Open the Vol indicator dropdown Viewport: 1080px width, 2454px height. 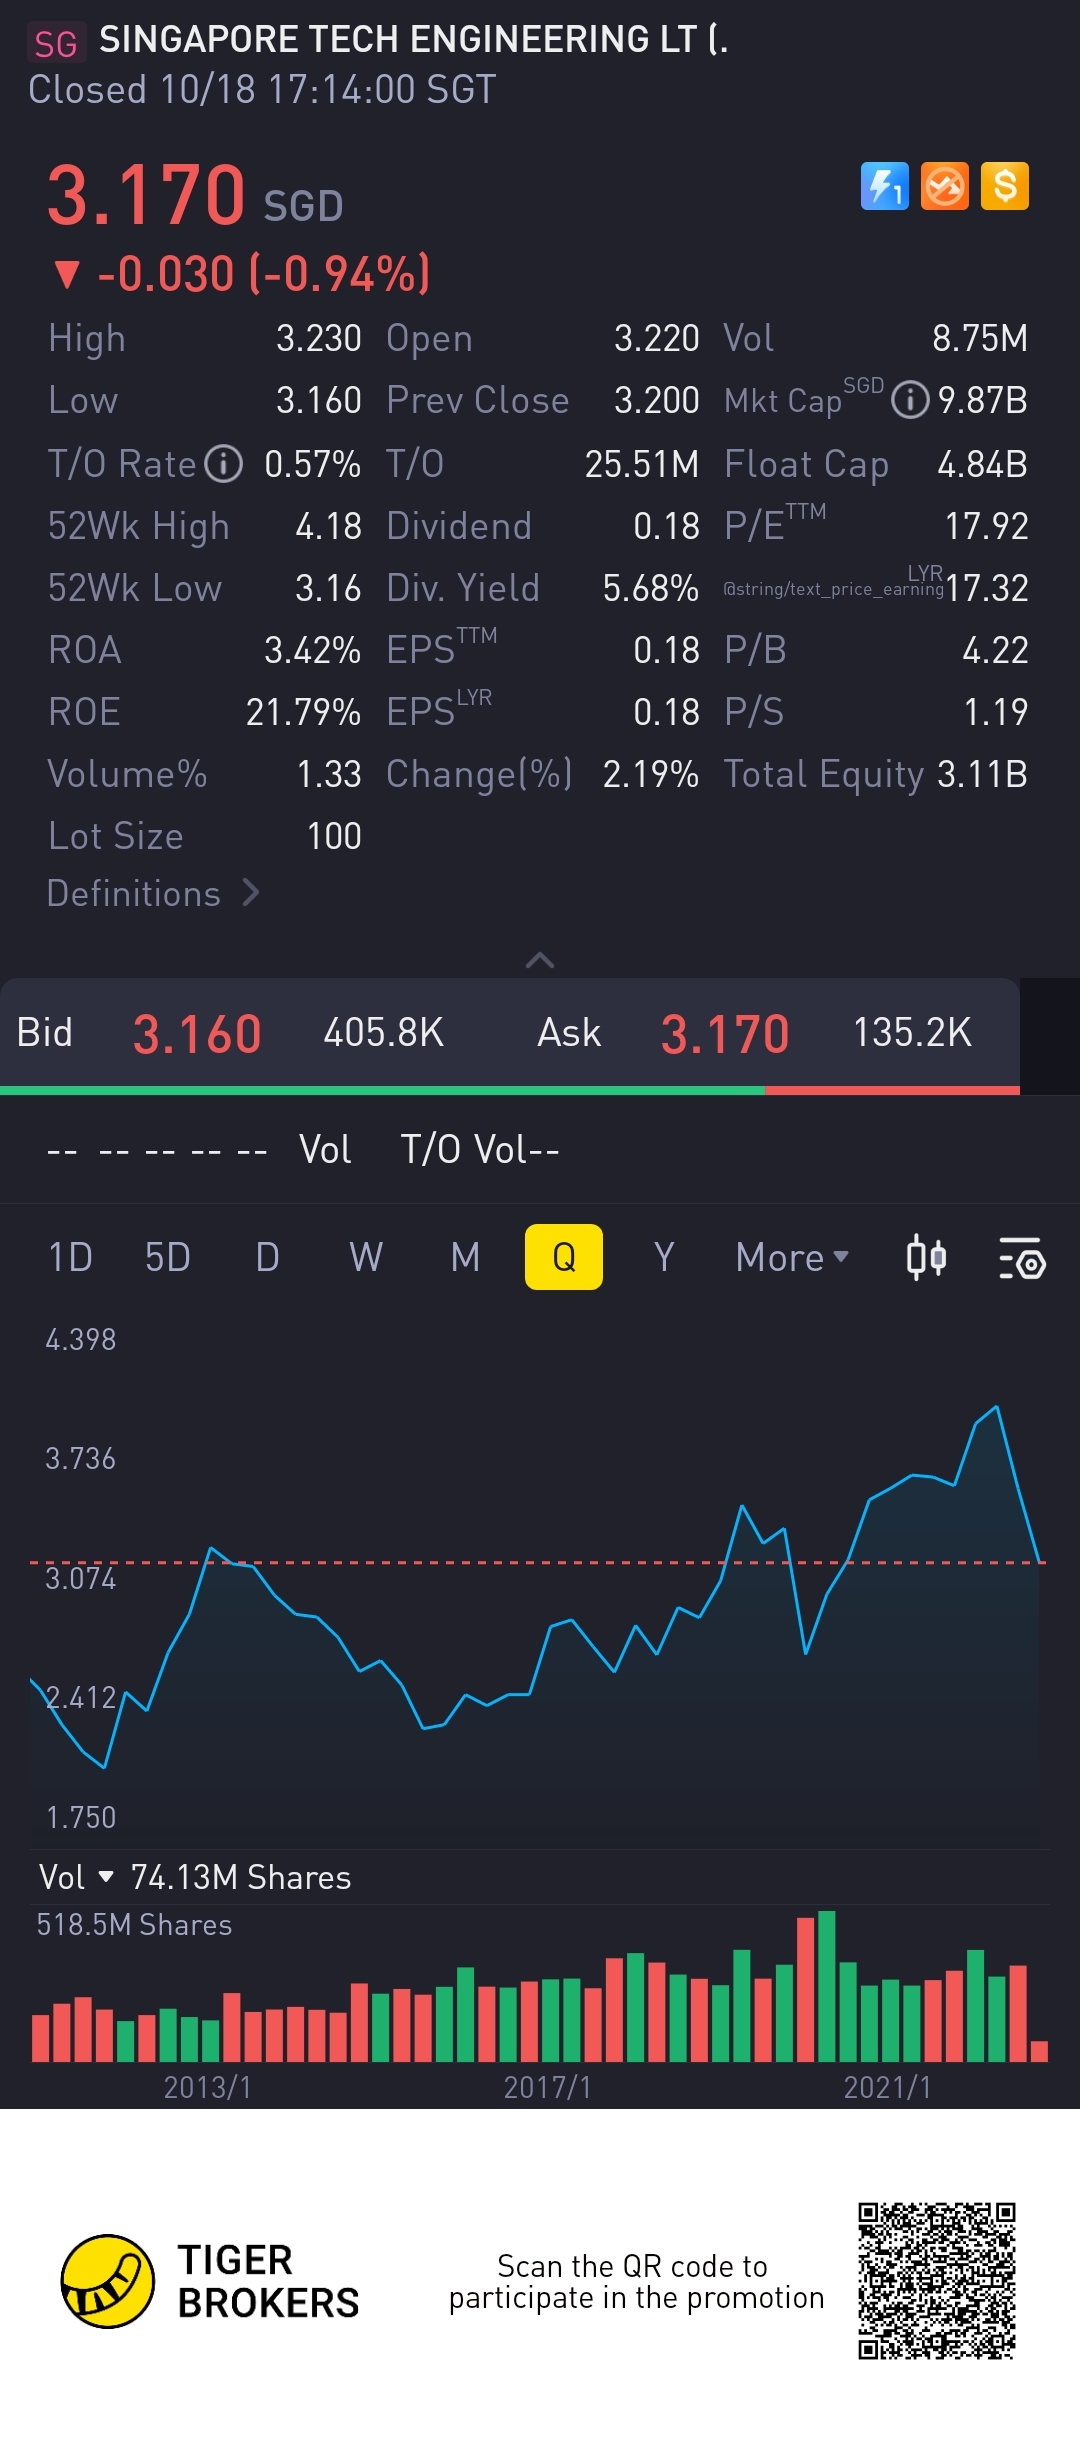point(76,1877)
